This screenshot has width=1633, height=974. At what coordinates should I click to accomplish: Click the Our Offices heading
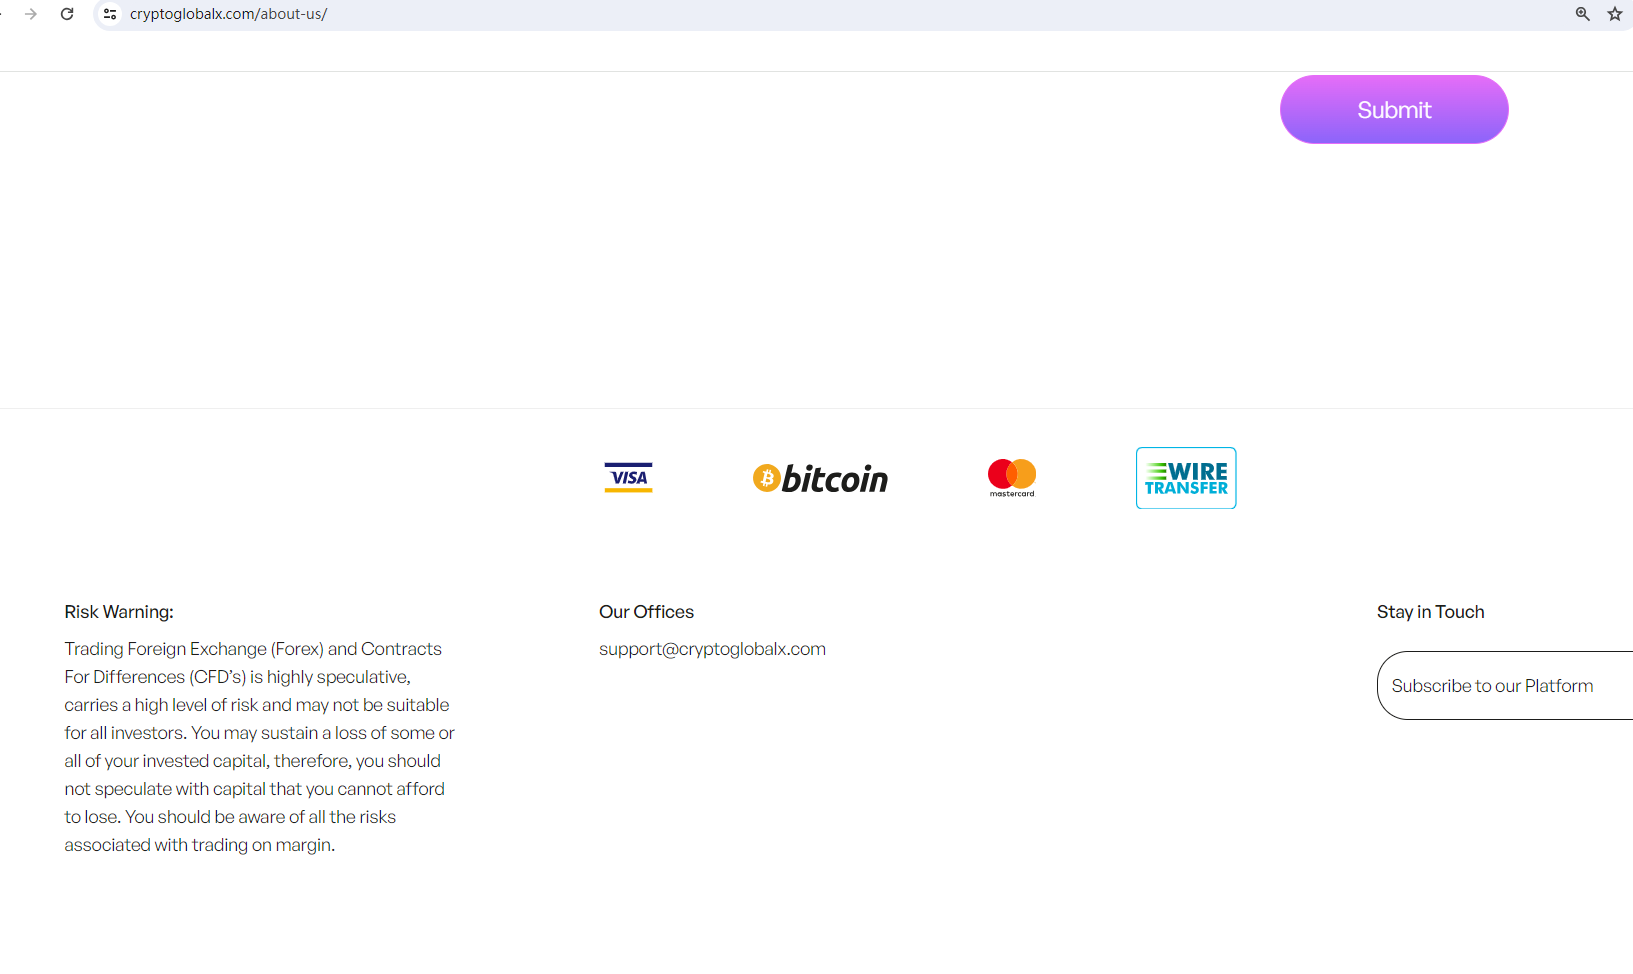click(646, 612)
